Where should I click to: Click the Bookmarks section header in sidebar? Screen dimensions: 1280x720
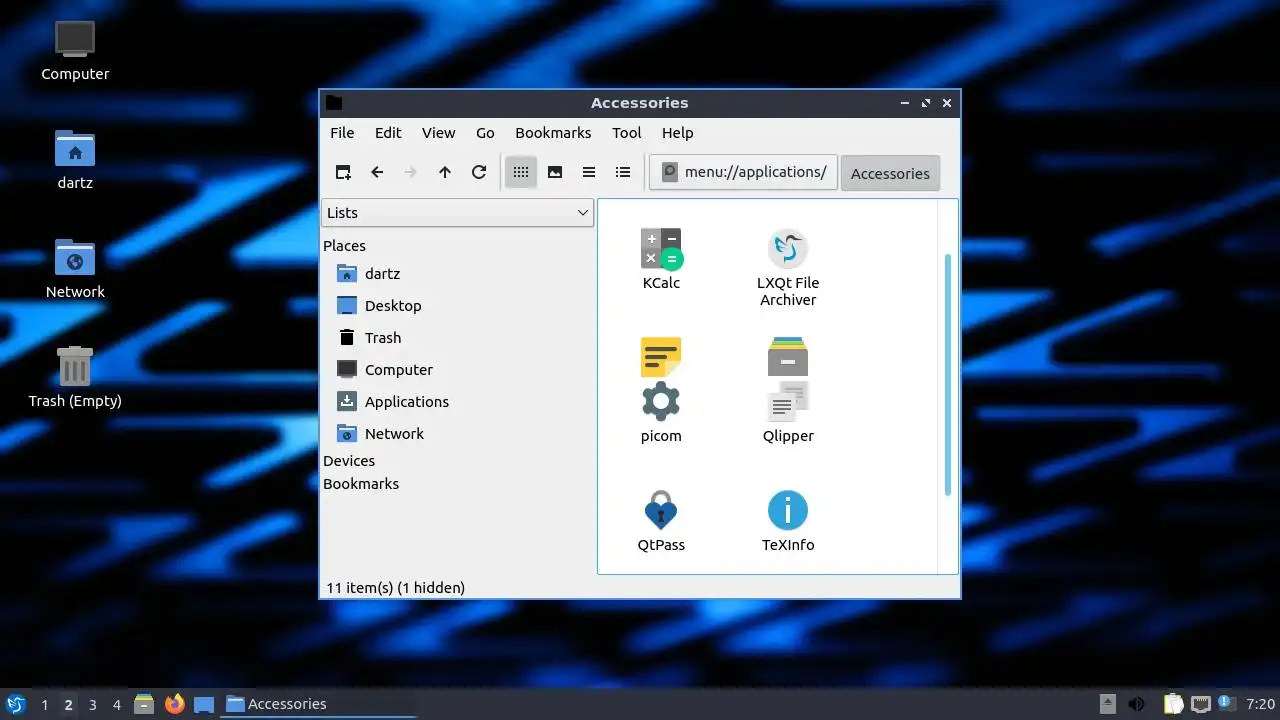(x=361, y=483)
